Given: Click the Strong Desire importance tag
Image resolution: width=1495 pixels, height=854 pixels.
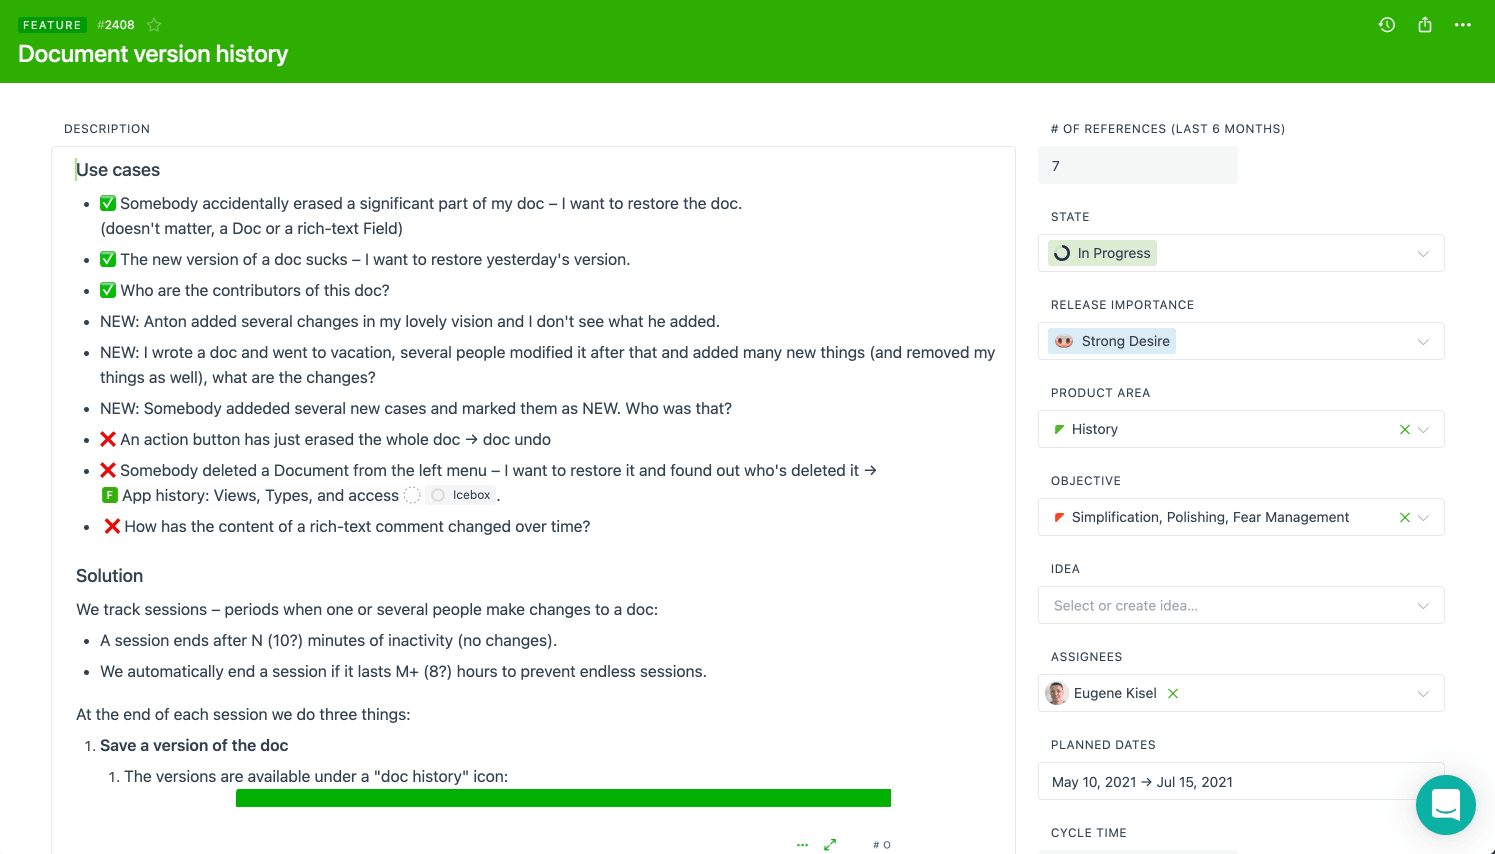Looking at the screenshot, I should (x=1112, y=342).
